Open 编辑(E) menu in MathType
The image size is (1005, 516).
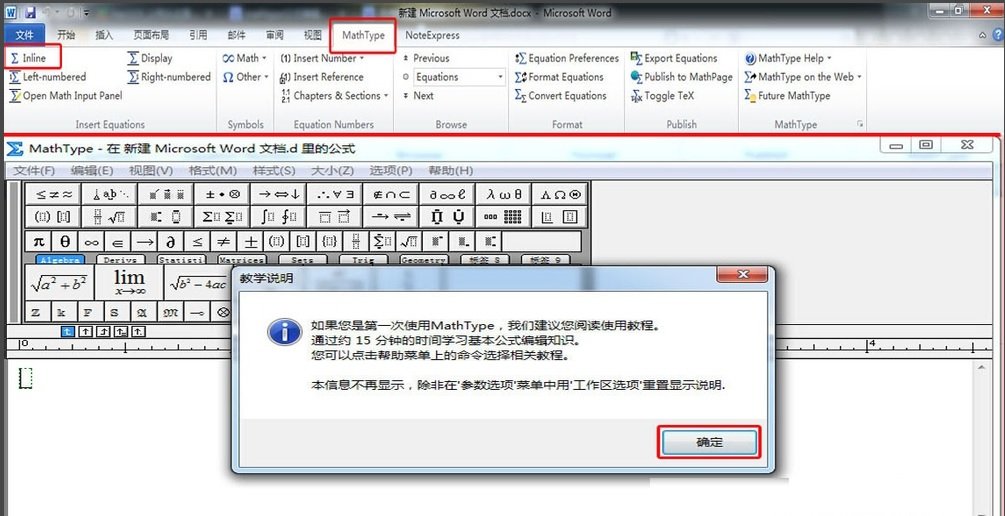(x=92, y=171)
